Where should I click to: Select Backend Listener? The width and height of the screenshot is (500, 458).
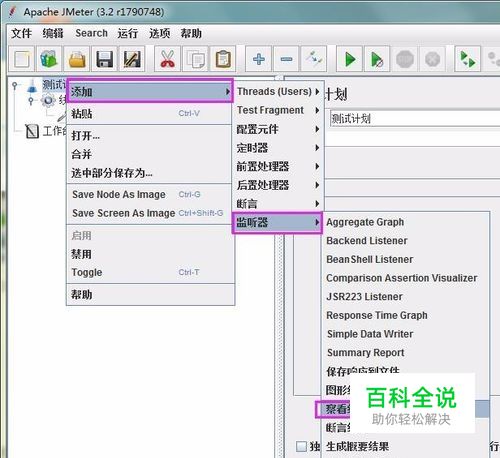click(x=405, y=241)
